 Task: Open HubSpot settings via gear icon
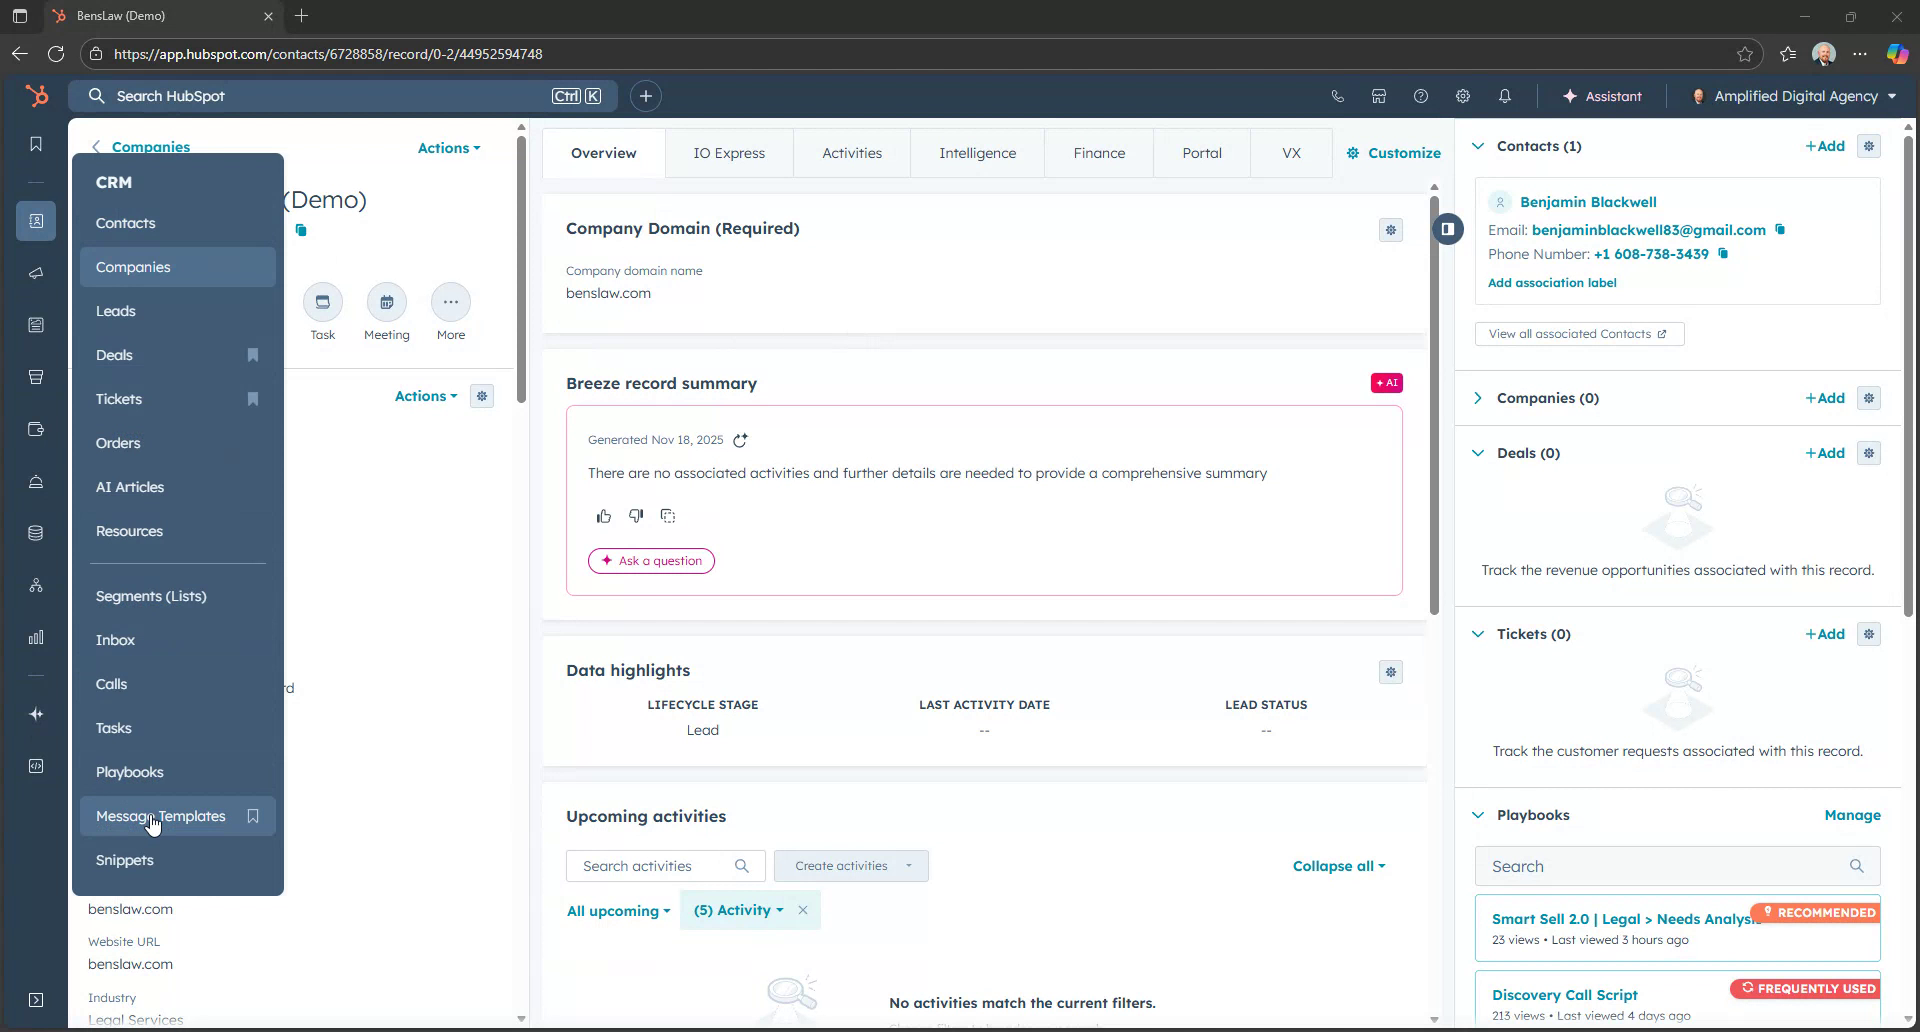[1462, 95]
